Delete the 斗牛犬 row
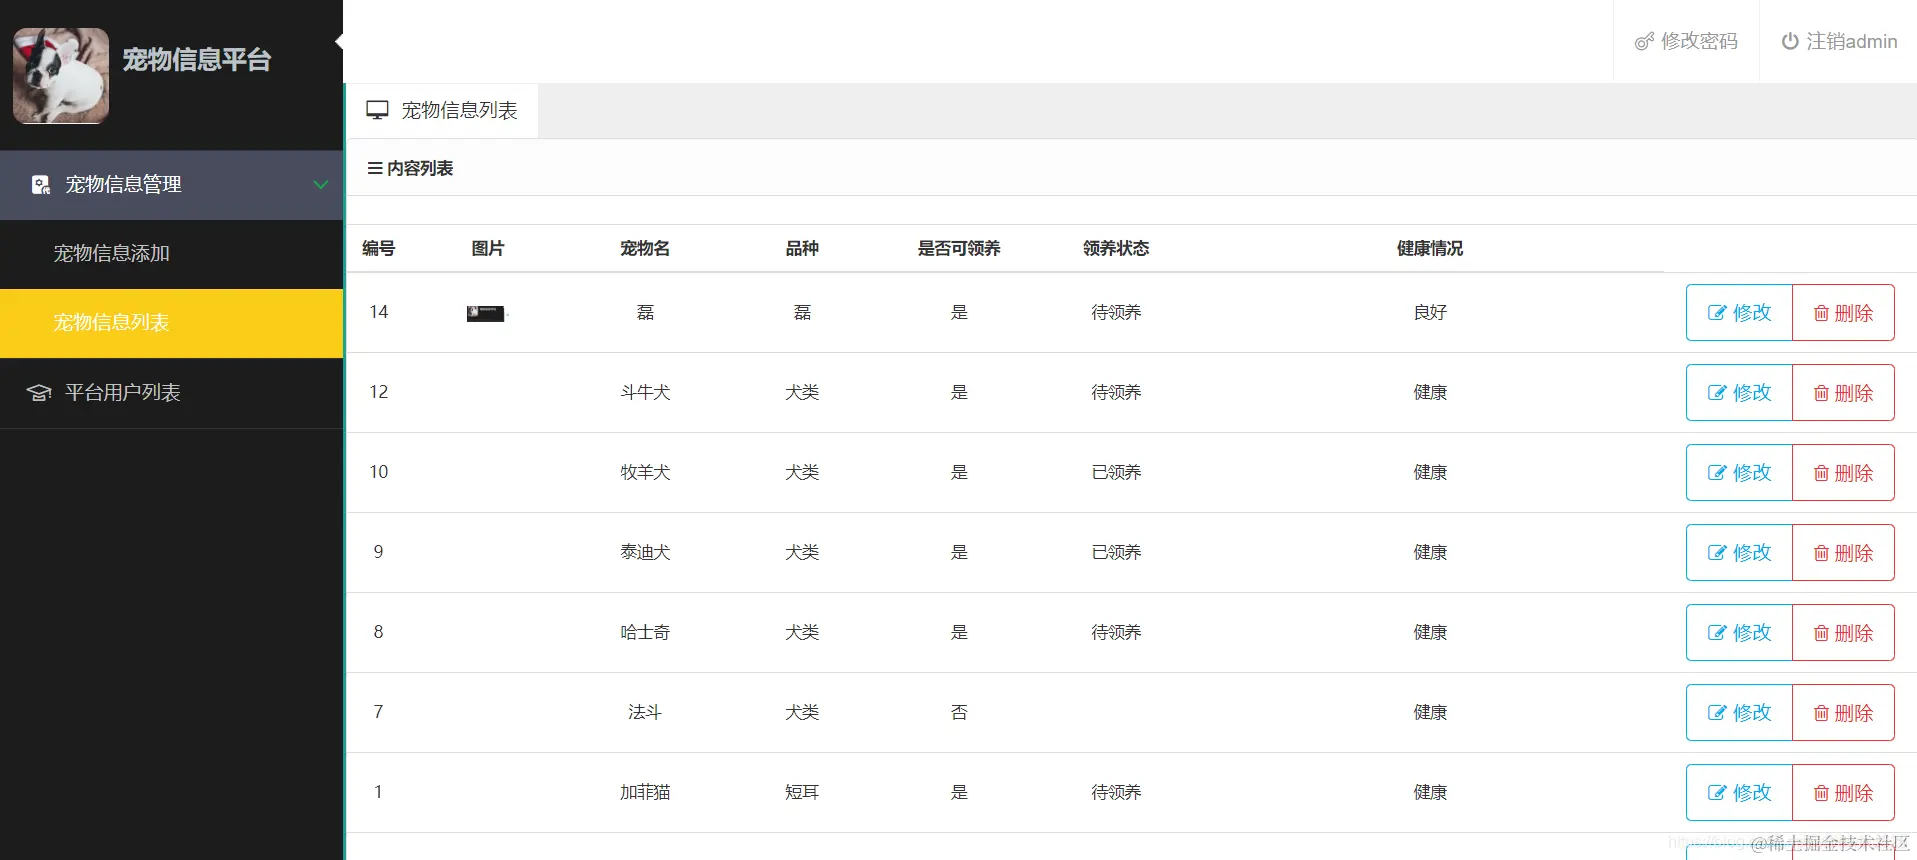This screenshot has height=860, width=1917. 1843,393
